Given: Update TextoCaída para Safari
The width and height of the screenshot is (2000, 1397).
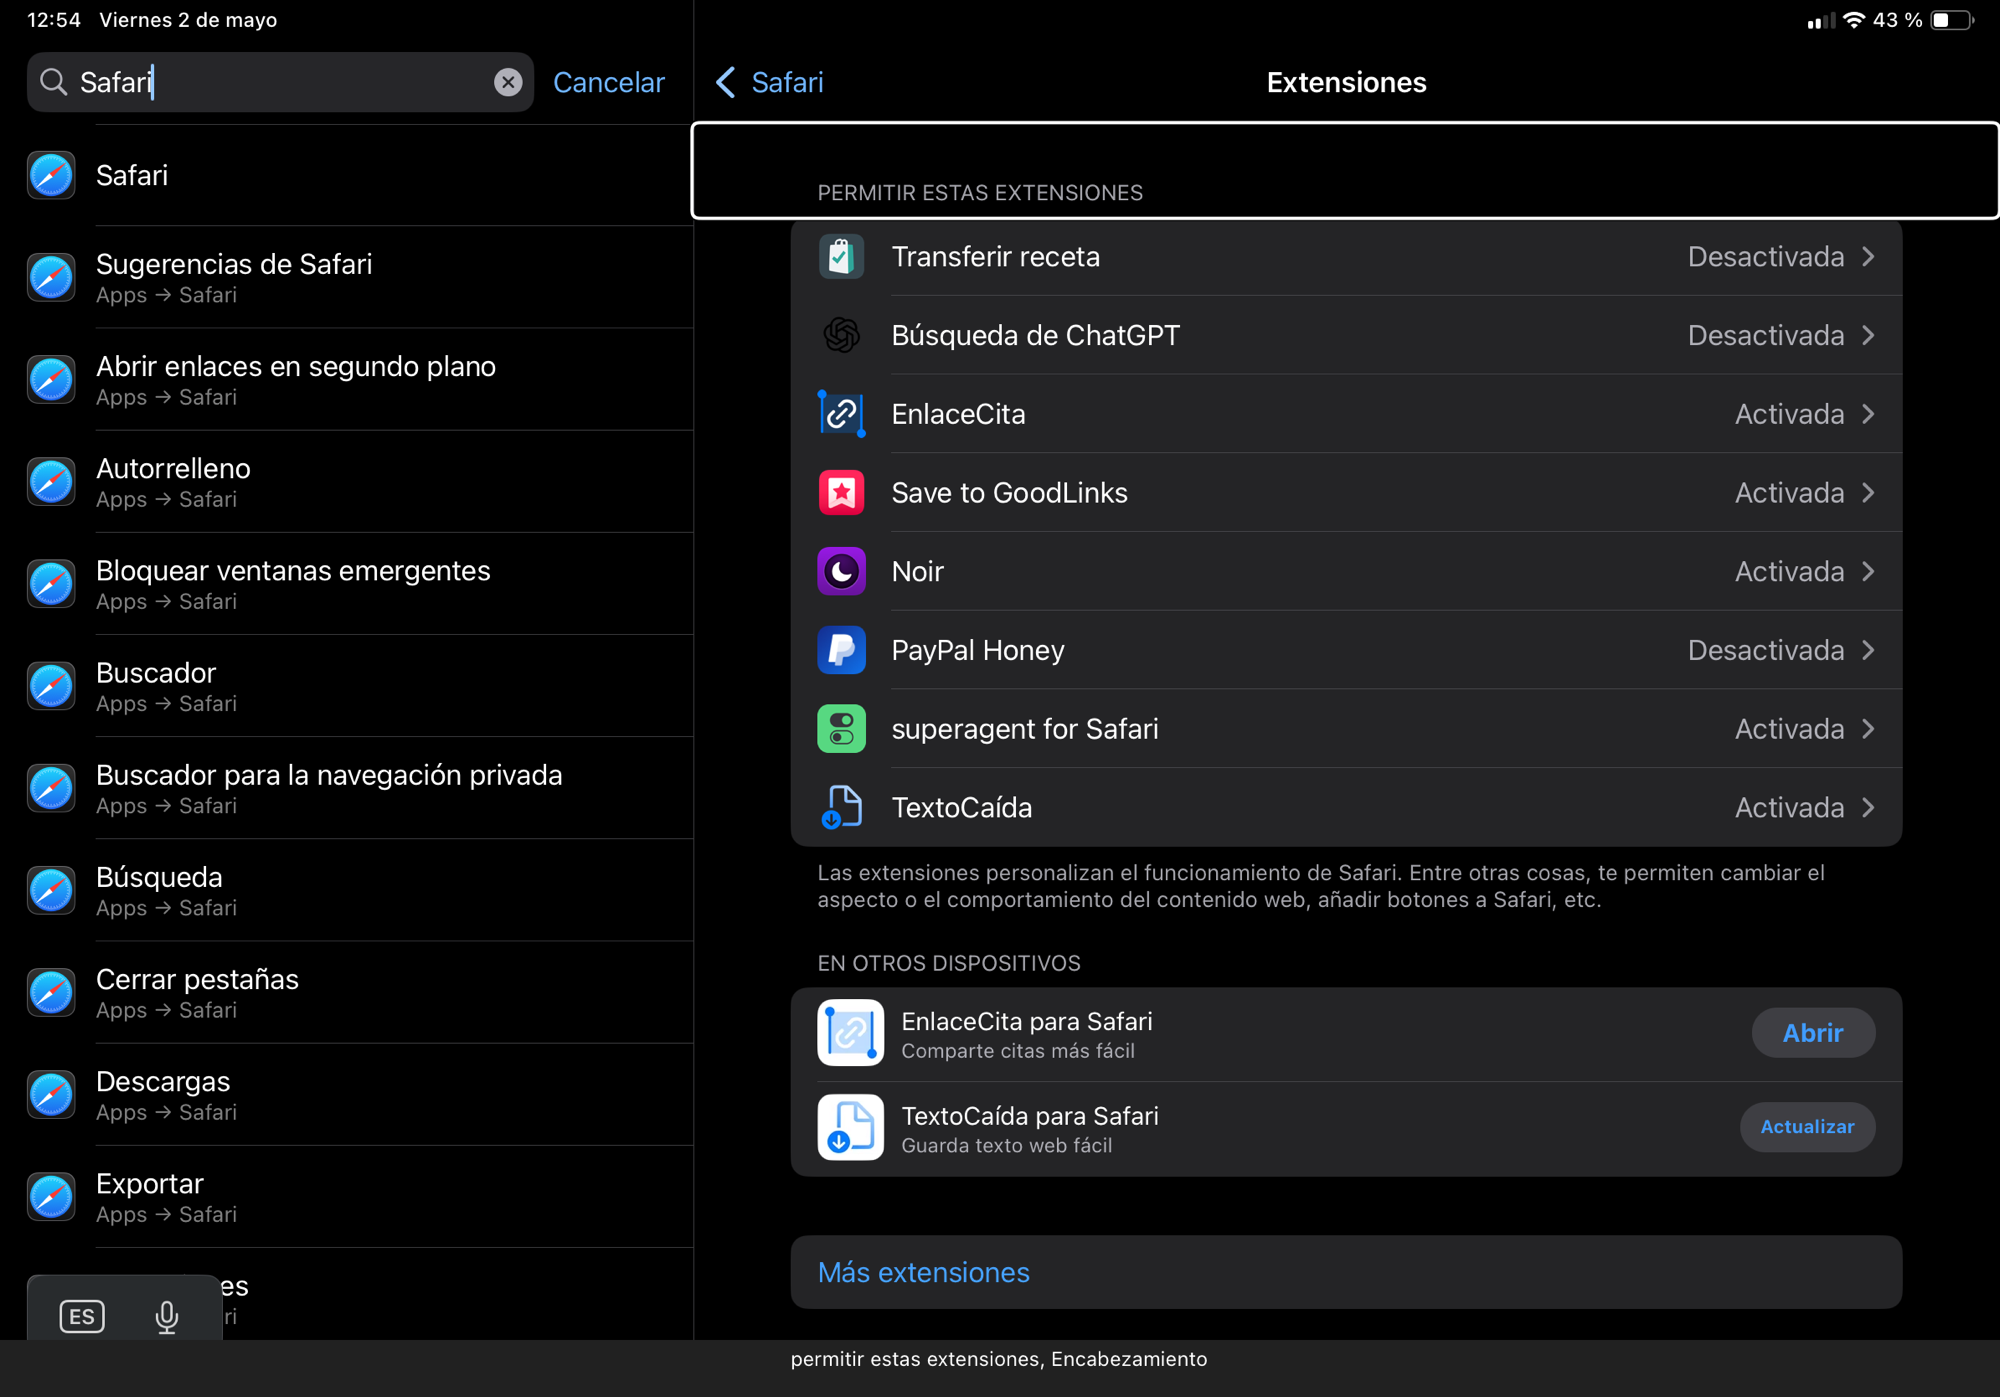Looking at the screenshot, I should click(x=1806, y=1127).
